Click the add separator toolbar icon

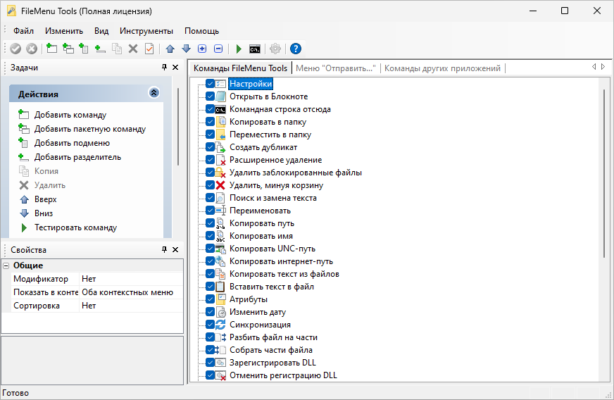coord(100,49)
